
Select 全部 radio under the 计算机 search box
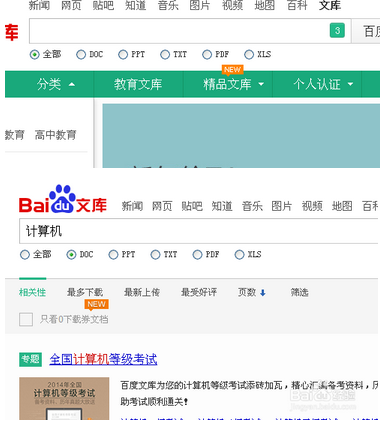coord(25,255)
